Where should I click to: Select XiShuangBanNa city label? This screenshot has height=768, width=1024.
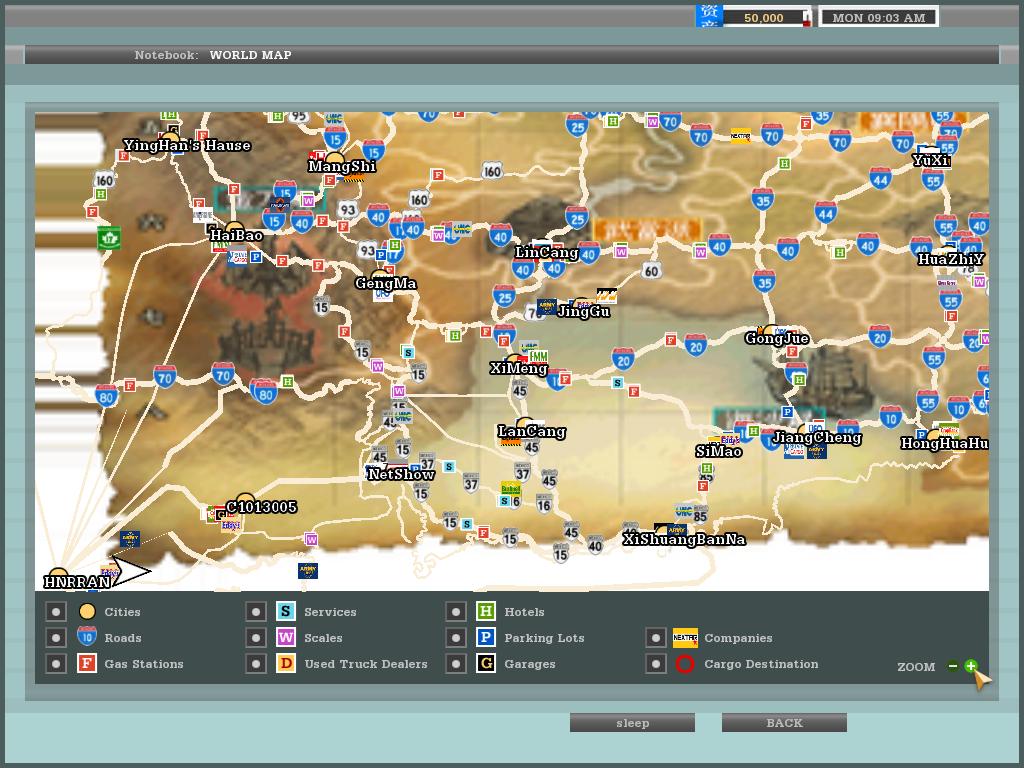[x=684, y=539]
